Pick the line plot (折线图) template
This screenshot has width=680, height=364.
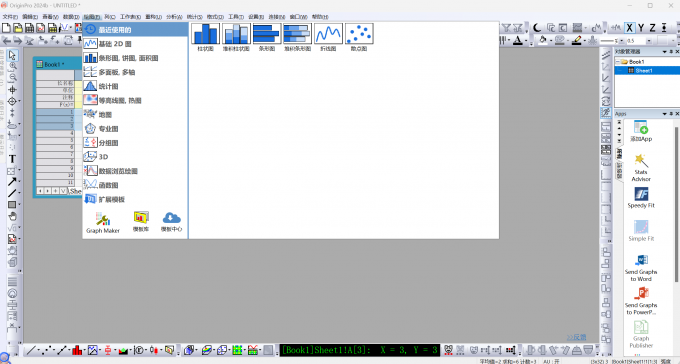pyautogui.click(x=328, y=37)
